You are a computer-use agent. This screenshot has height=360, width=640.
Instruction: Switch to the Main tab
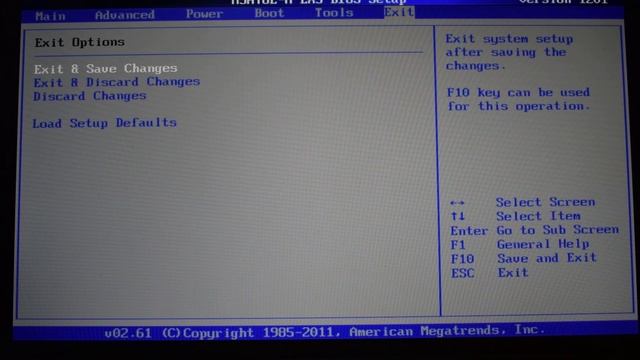(50, 16)
